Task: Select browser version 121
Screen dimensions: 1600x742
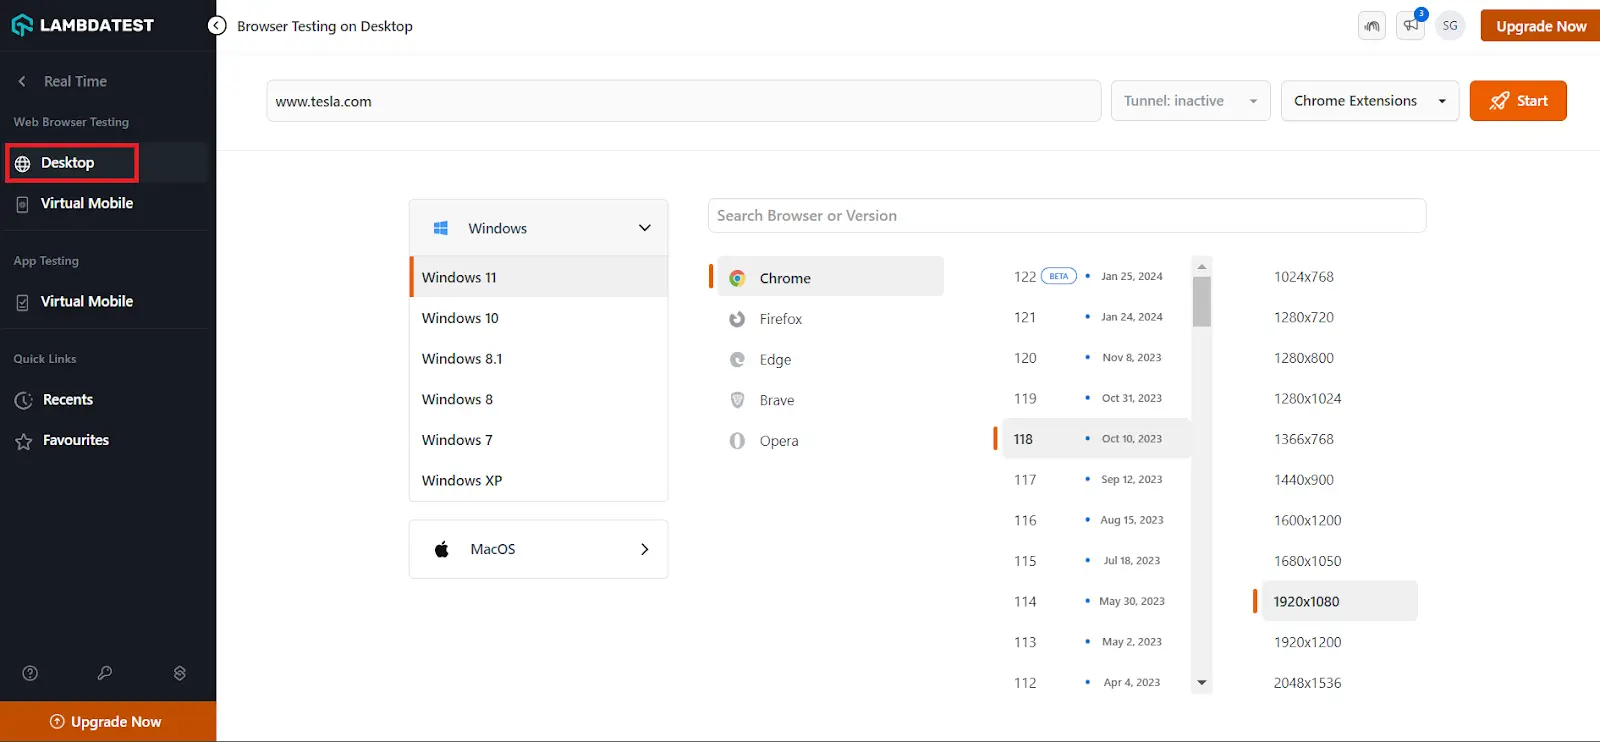Action: [1096, 317]
